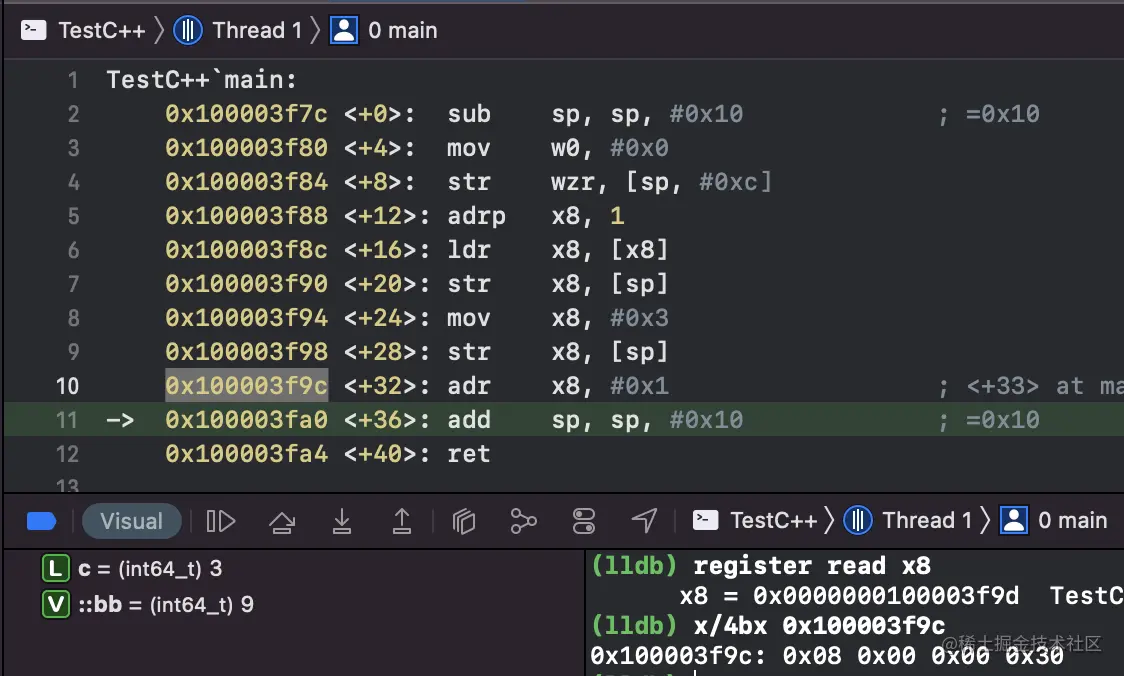
Task: Click x8 value 0x0000000100003f9d in console
Action: [x=885, y=595]
